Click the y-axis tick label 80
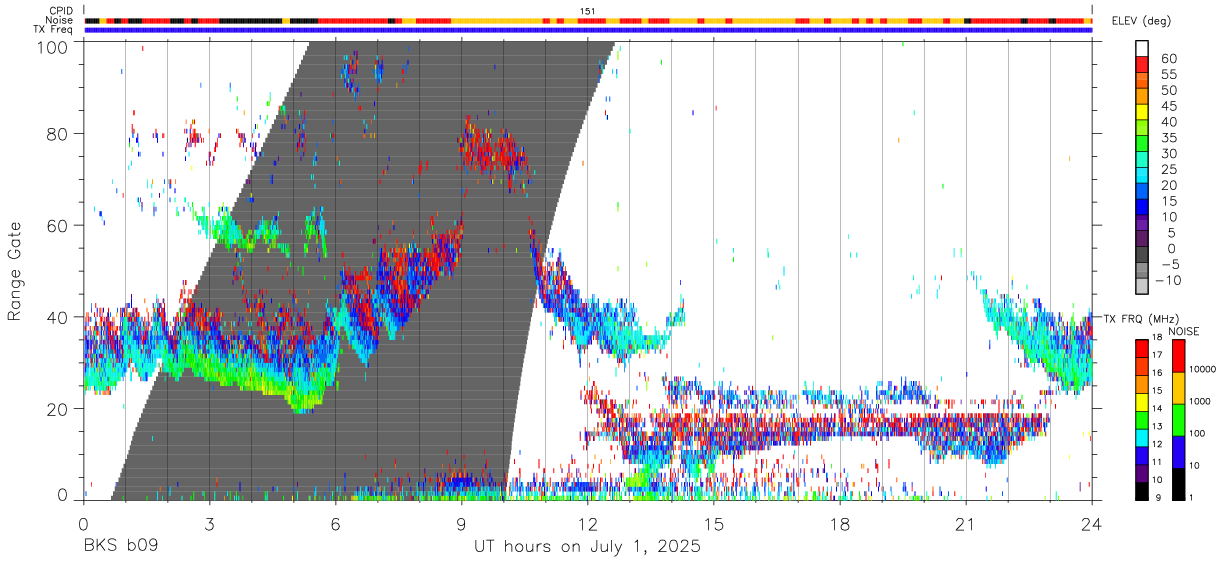The width and height of the screenshot is (1228, 567). click(x=58, y=134)
